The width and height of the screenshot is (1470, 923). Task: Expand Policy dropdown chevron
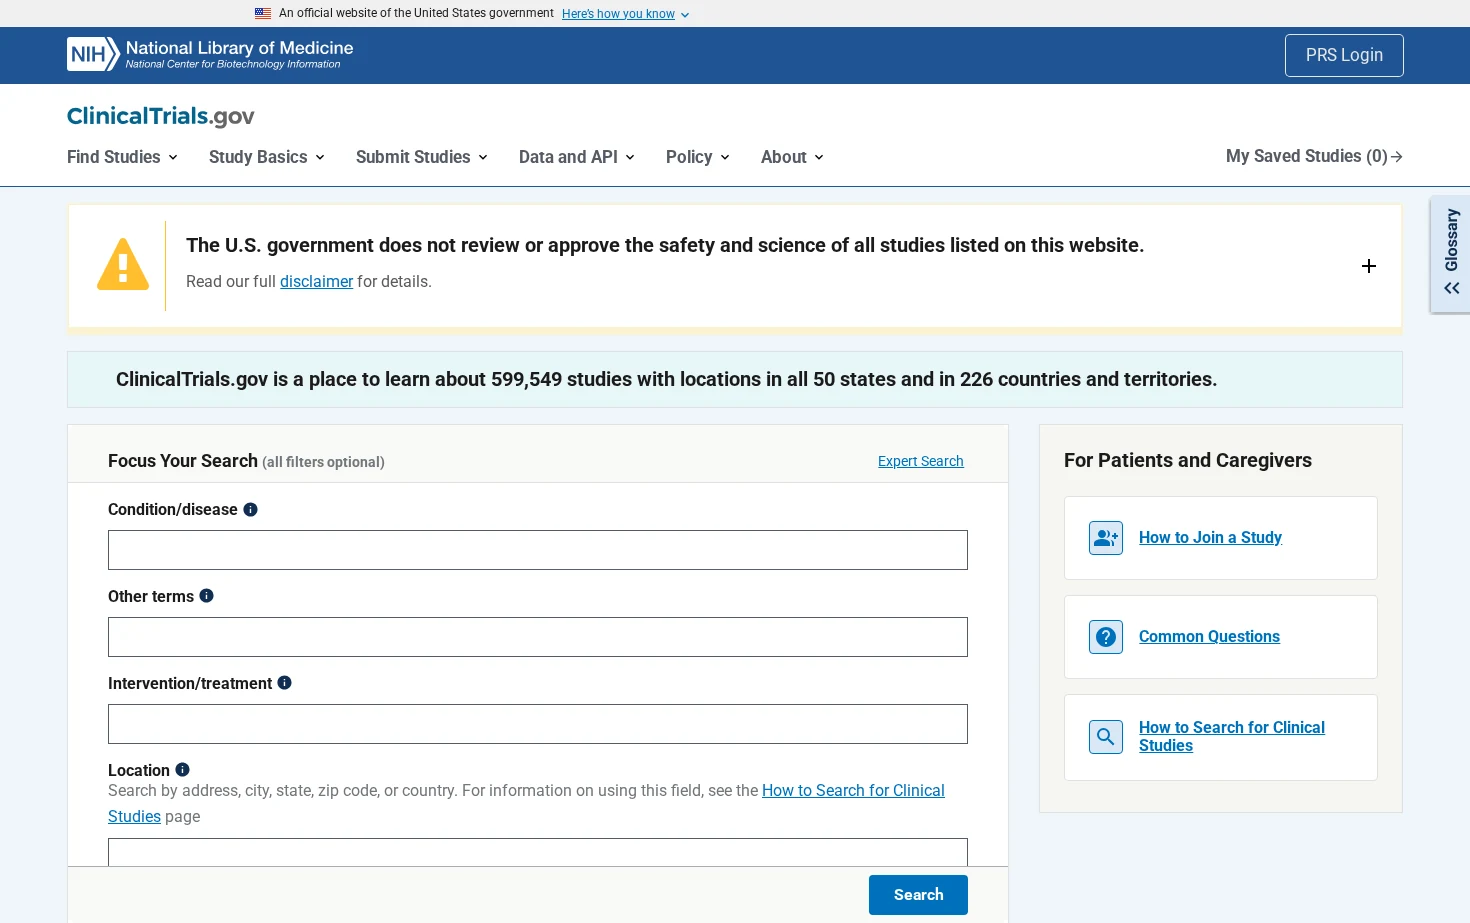(x=725, y=158)
